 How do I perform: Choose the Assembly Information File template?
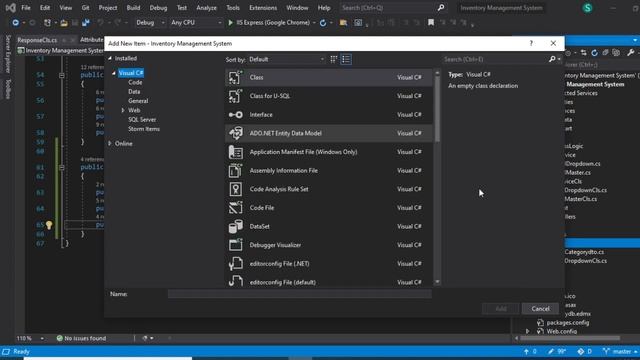tap(329, 171)
